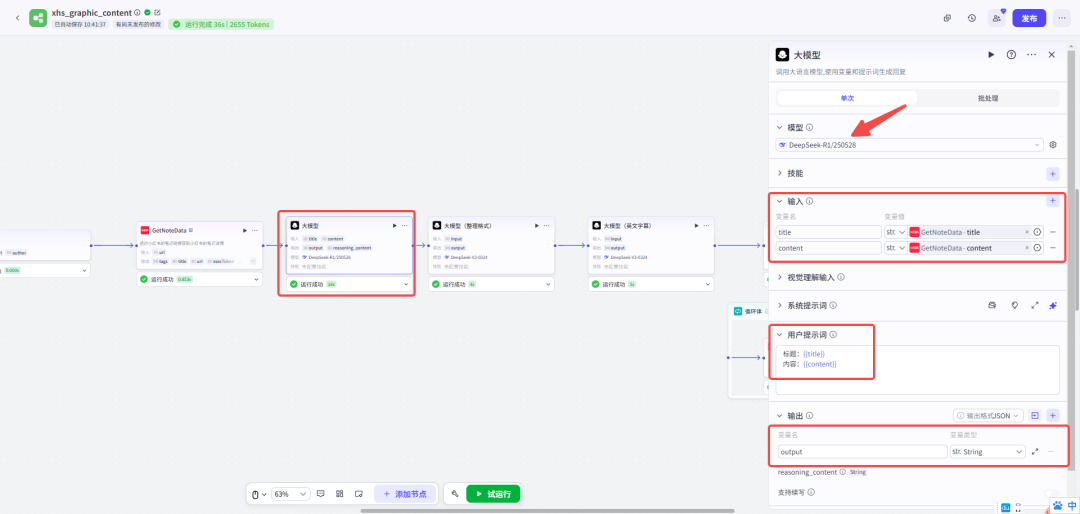Click the grid layout icon in bottom toolbar
The height and width of the screenshot is (514, 1080).
click(340, 494)
